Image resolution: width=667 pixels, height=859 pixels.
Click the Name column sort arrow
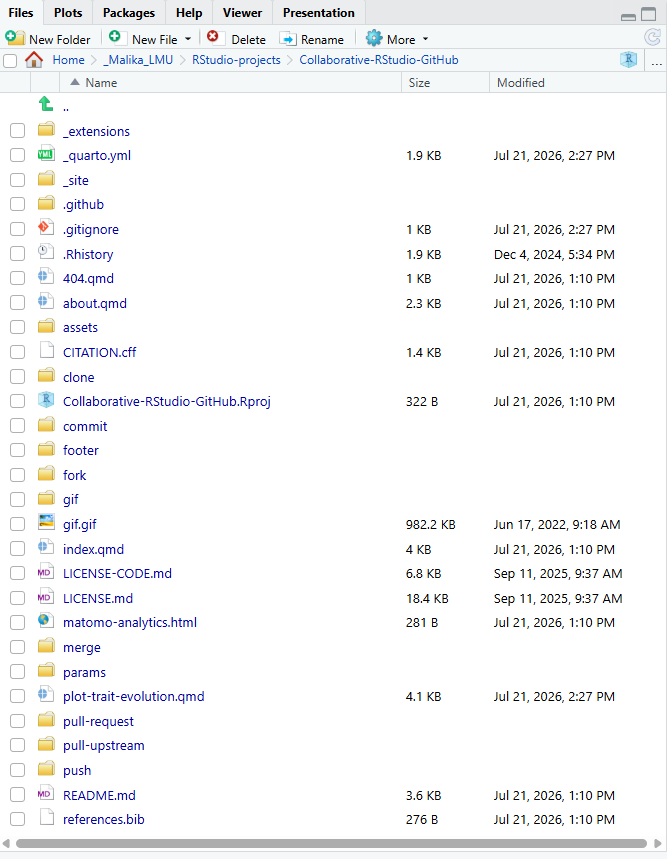click(x=75, y=82)
